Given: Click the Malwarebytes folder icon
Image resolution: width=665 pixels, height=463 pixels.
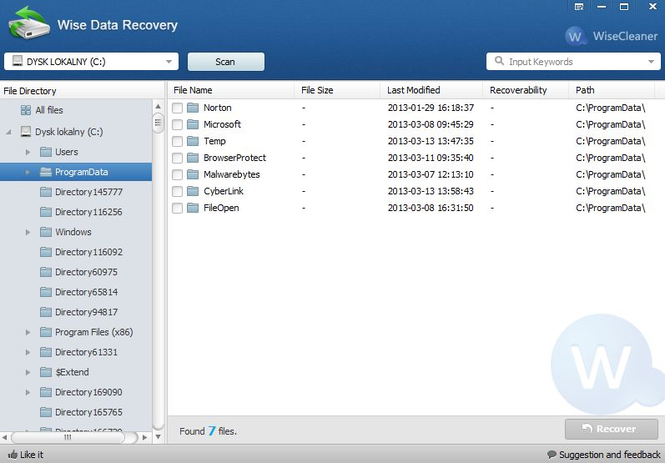Looking at the screenshot, I should [x=193, y=174].
